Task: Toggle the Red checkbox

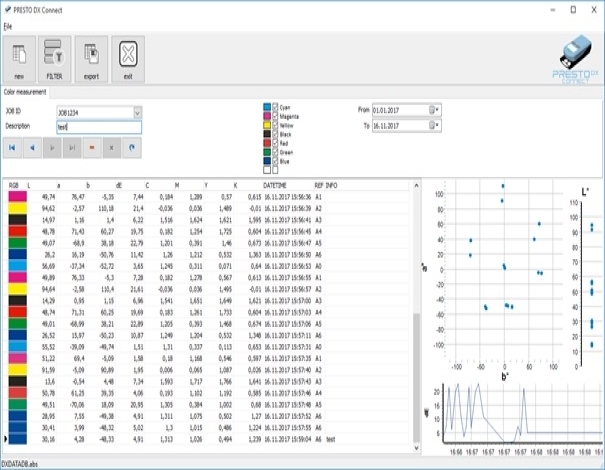Action: tap(275, 143)
